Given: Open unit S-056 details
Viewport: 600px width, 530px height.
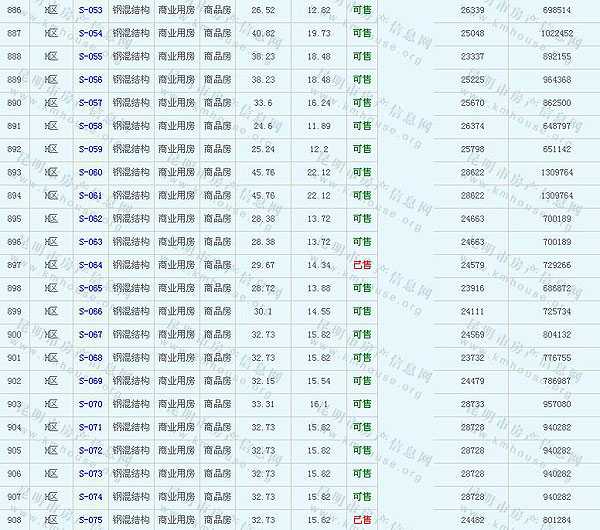Looking at the screenshot, I should (90, 79).
